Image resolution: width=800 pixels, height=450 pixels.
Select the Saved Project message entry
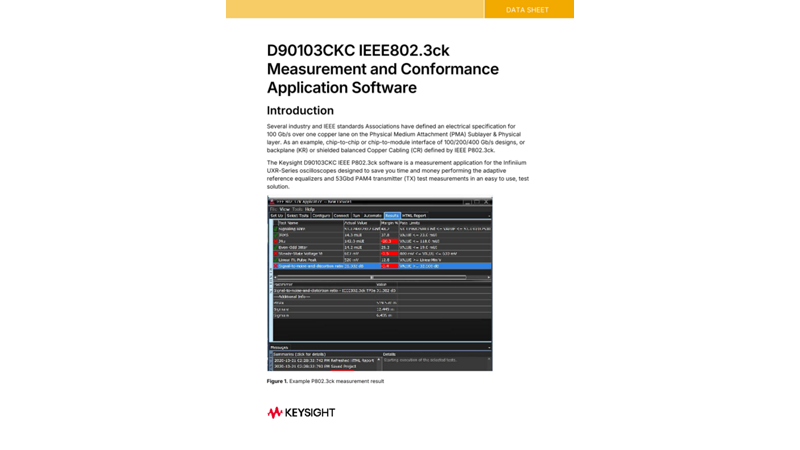[315, 366]
